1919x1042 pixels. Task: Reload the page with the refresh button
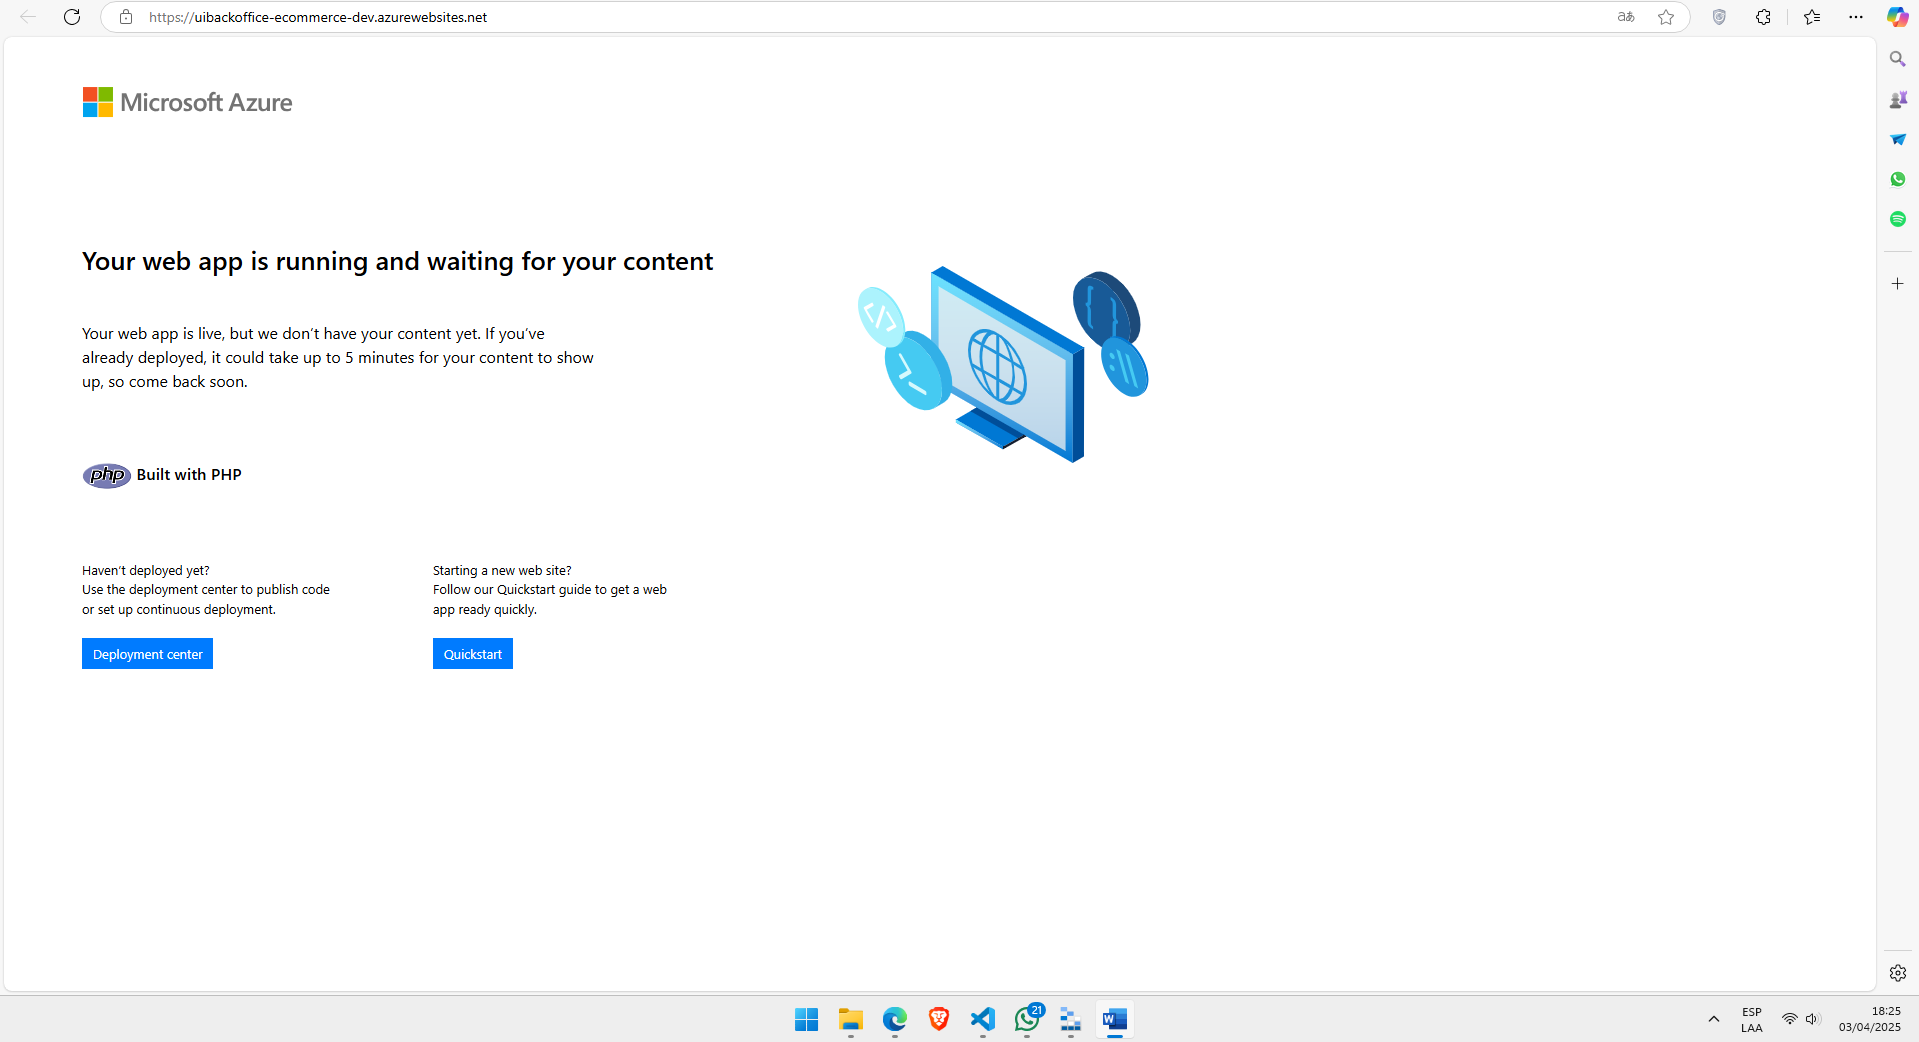point(72,17)
